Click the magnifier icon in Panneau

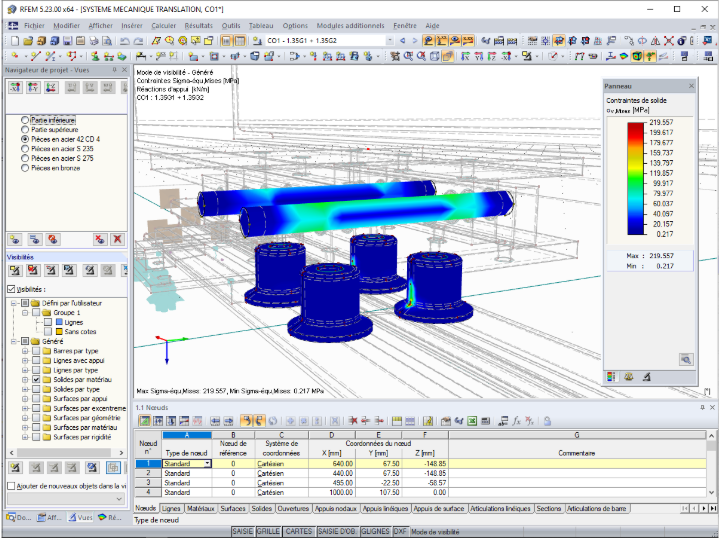click(686, 359)
